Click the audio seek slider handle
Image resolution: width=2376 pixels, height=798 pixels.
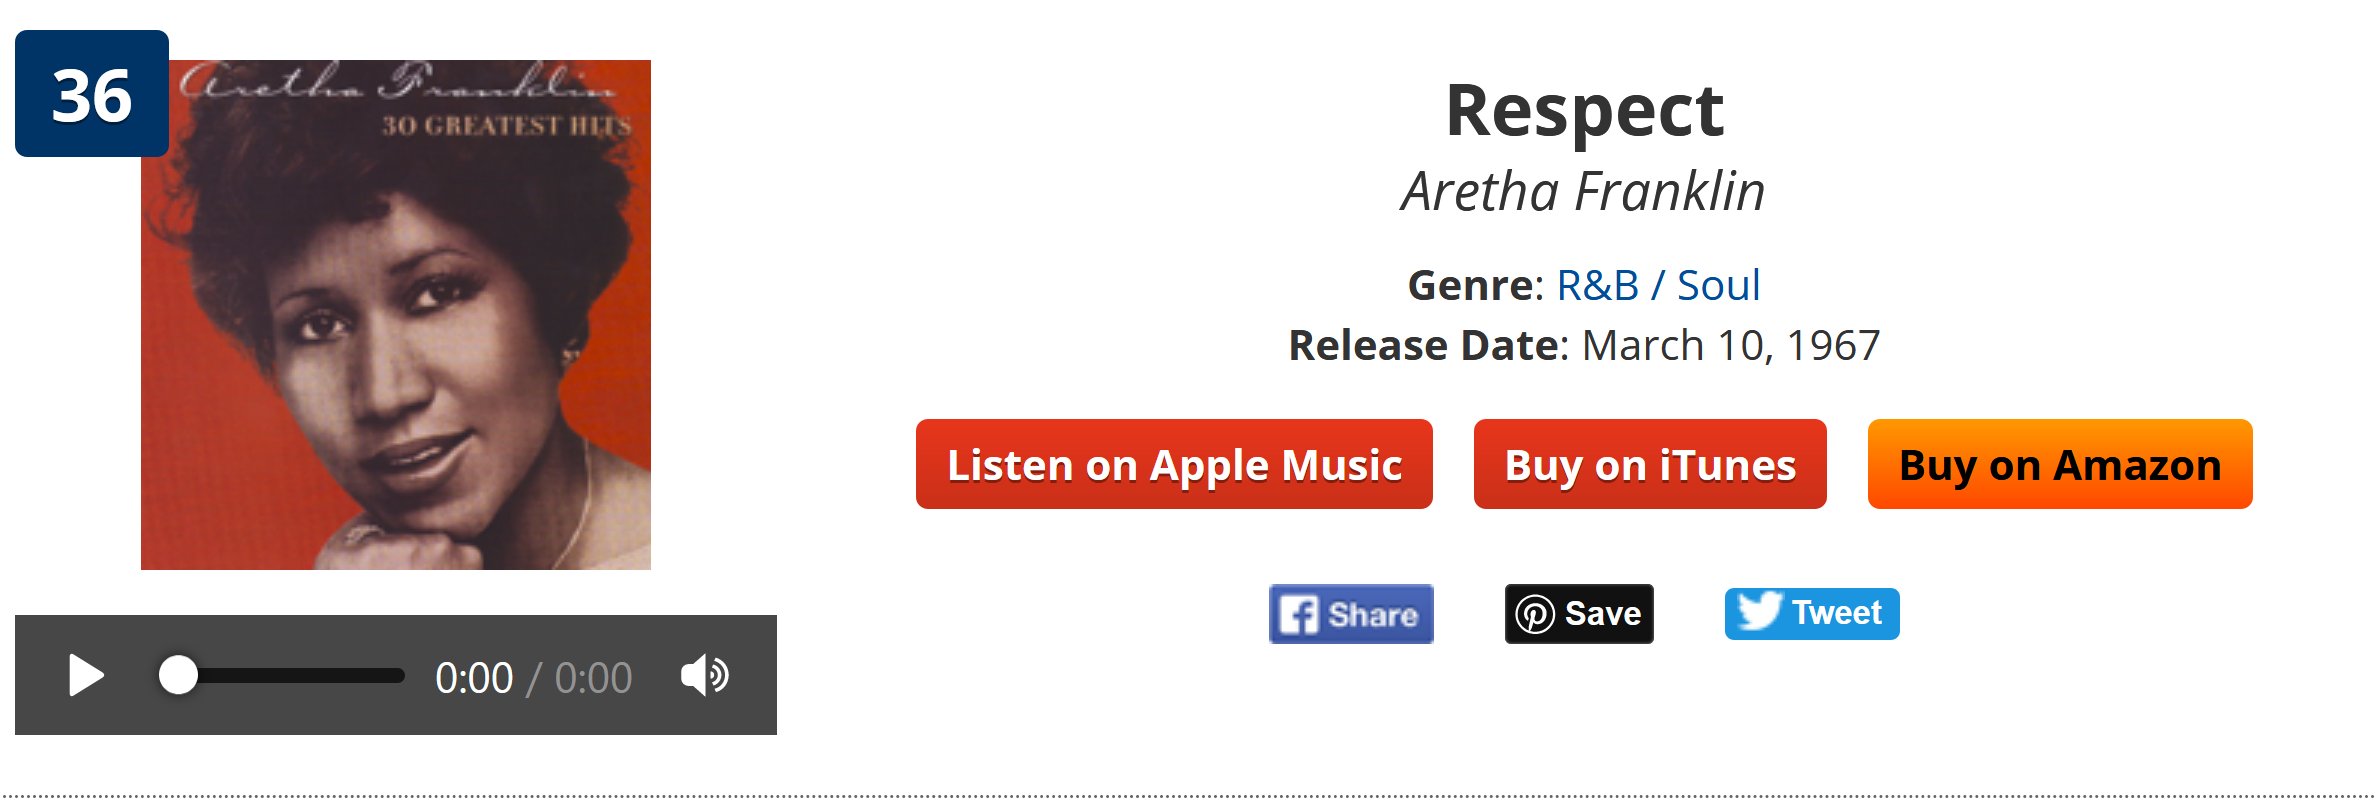pos(178,676)
